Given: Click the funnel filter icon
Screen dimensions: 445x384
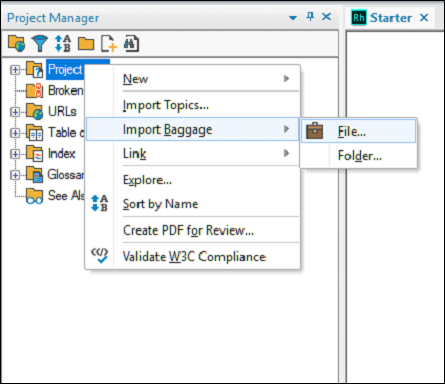Looking at the screenshot, I should 40,43.
